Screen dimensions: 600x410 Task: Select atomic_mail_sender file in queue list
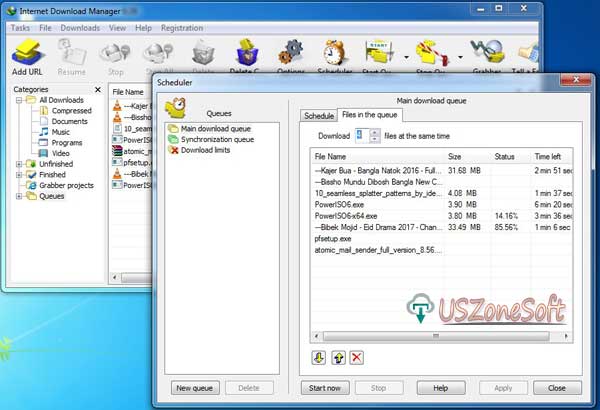click(x=442, y=250)
